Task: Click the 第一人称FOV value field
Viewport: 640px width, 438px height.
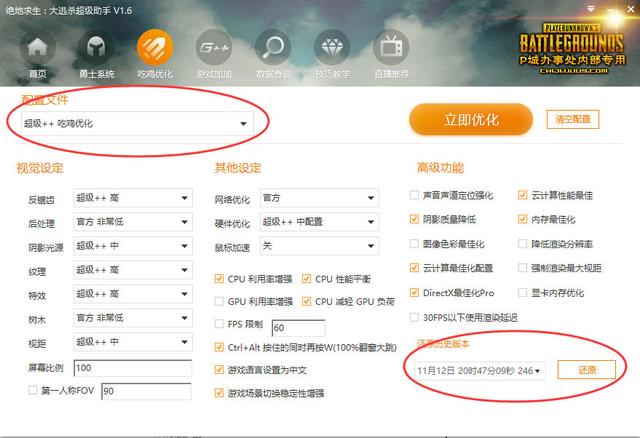Action: click(146, 391)
